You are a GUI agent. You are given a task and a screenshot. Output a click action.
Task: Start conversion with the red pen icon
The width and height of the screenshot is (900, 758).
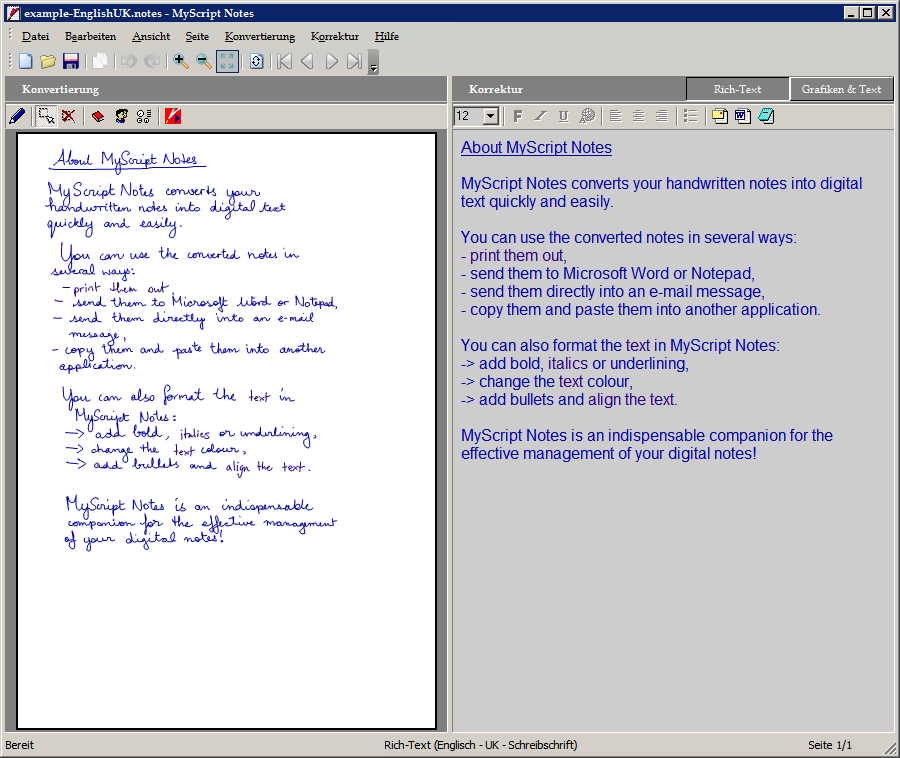click(173, 116)
